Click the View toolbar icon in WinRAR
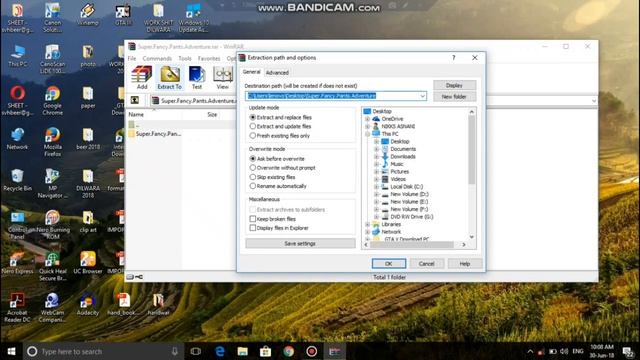Image resolution: width=640 pixels, height=360 pixels. [x=223, y=78]
